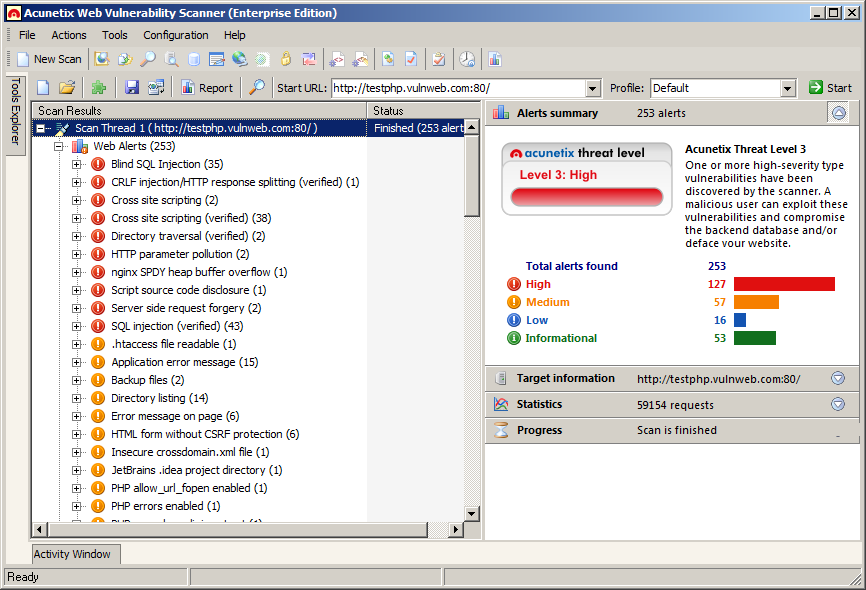Screen dimensions: 866x590
Task: Launch the Target Finder magnifier icon
Action: (148, 59)
